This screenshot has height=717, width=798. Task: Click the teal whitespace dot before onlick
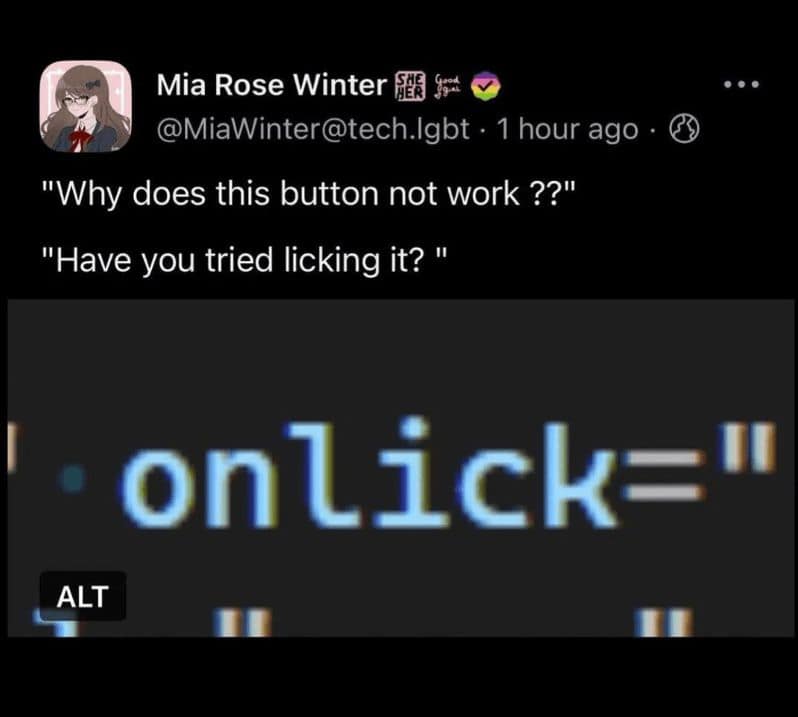[73, 479]
